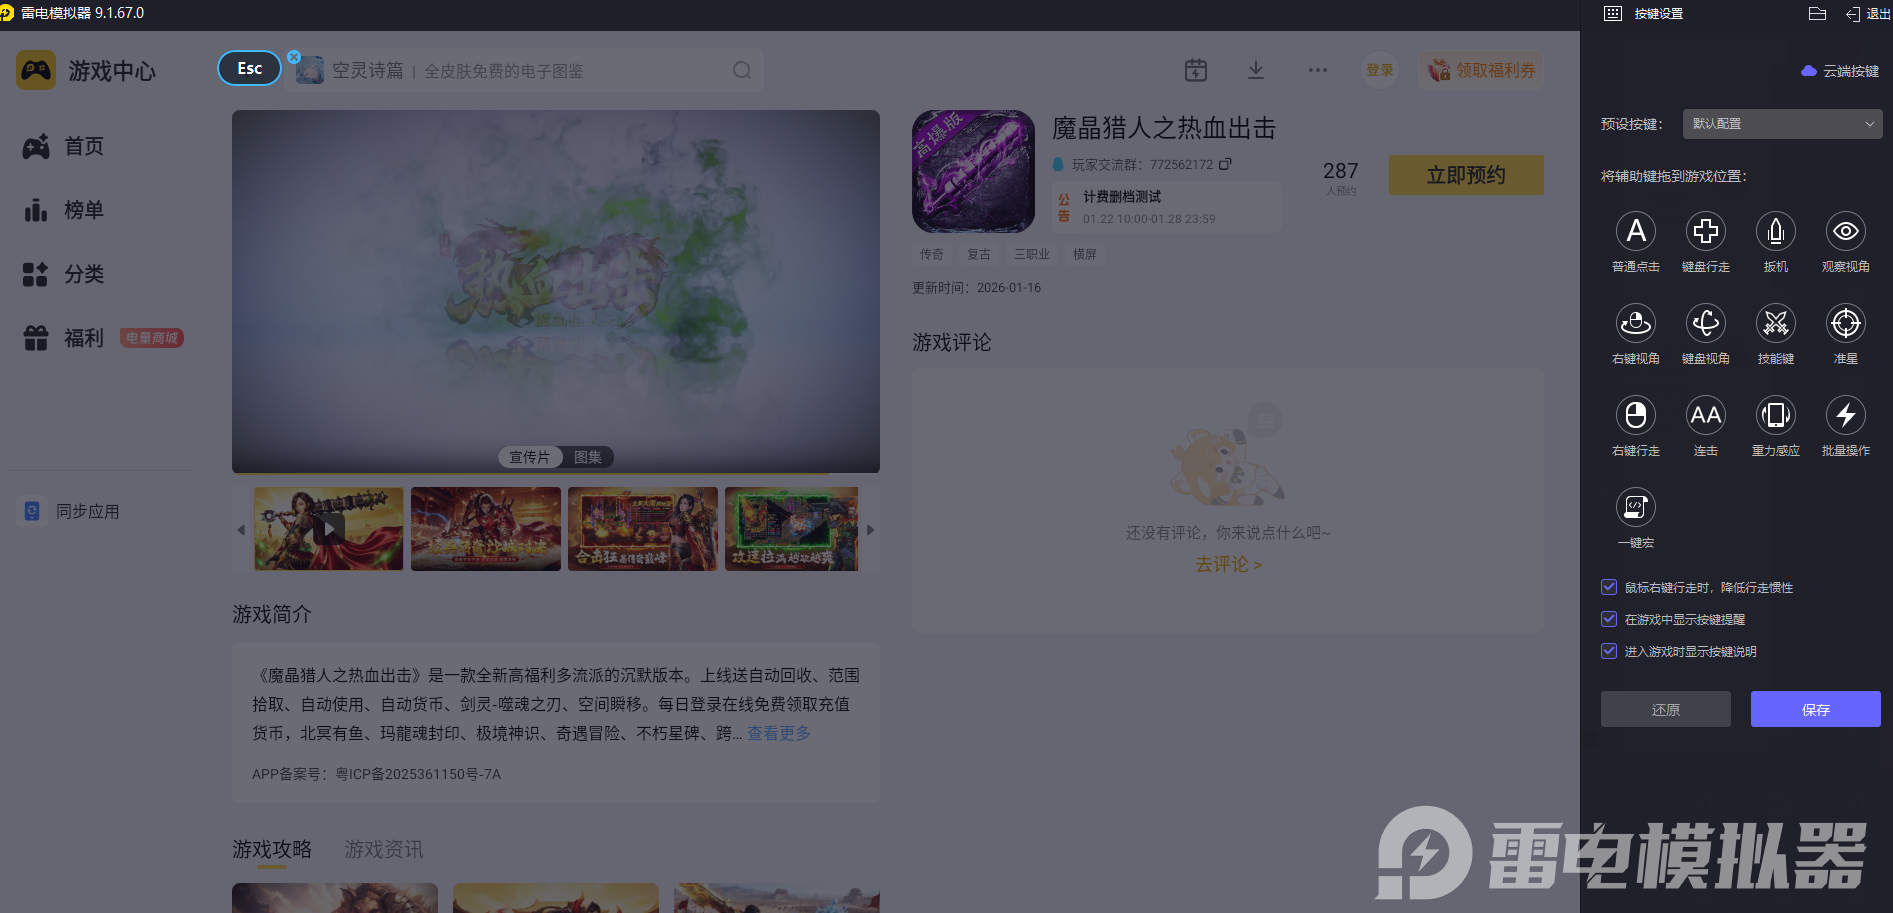Image resolution: width=1893 pixels, height=913 pixels.
Task: Open the ellipsis more-options menu
Action: coord(1317,70)
